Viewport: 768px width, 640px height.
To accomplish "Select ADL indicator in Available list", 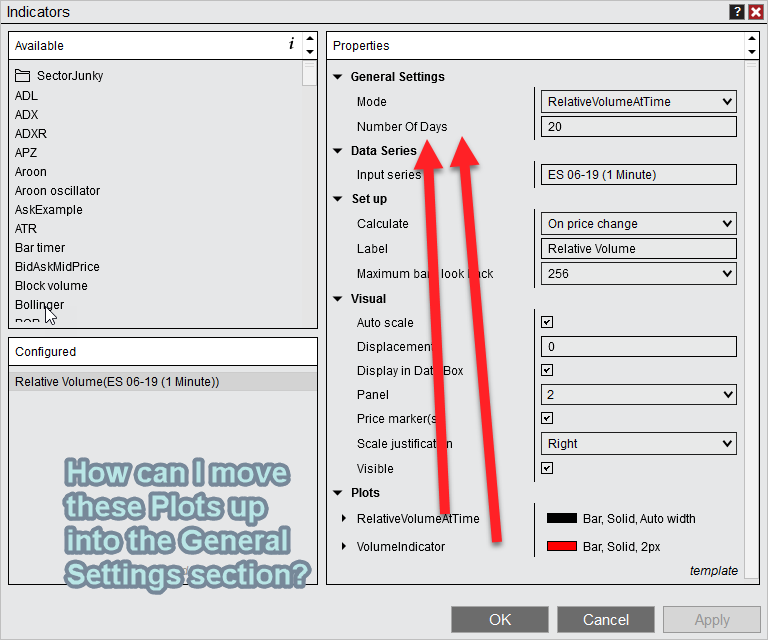I will (26, 95).
